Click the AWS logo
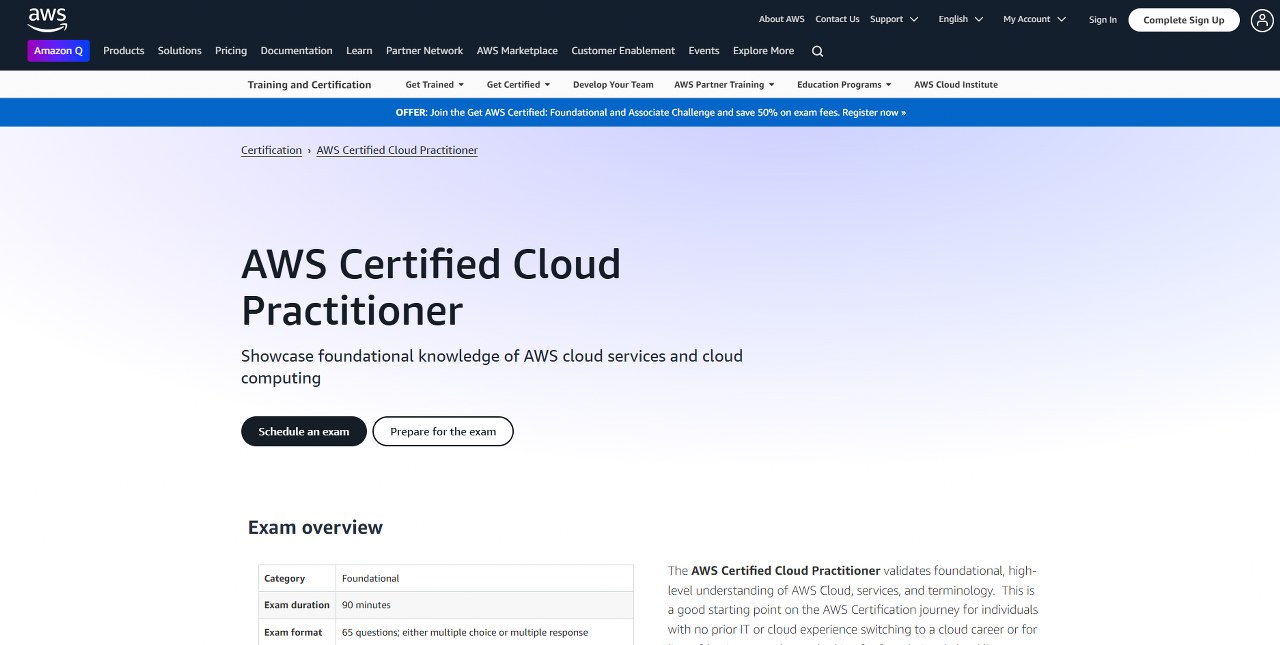 (x=47, y=19)
